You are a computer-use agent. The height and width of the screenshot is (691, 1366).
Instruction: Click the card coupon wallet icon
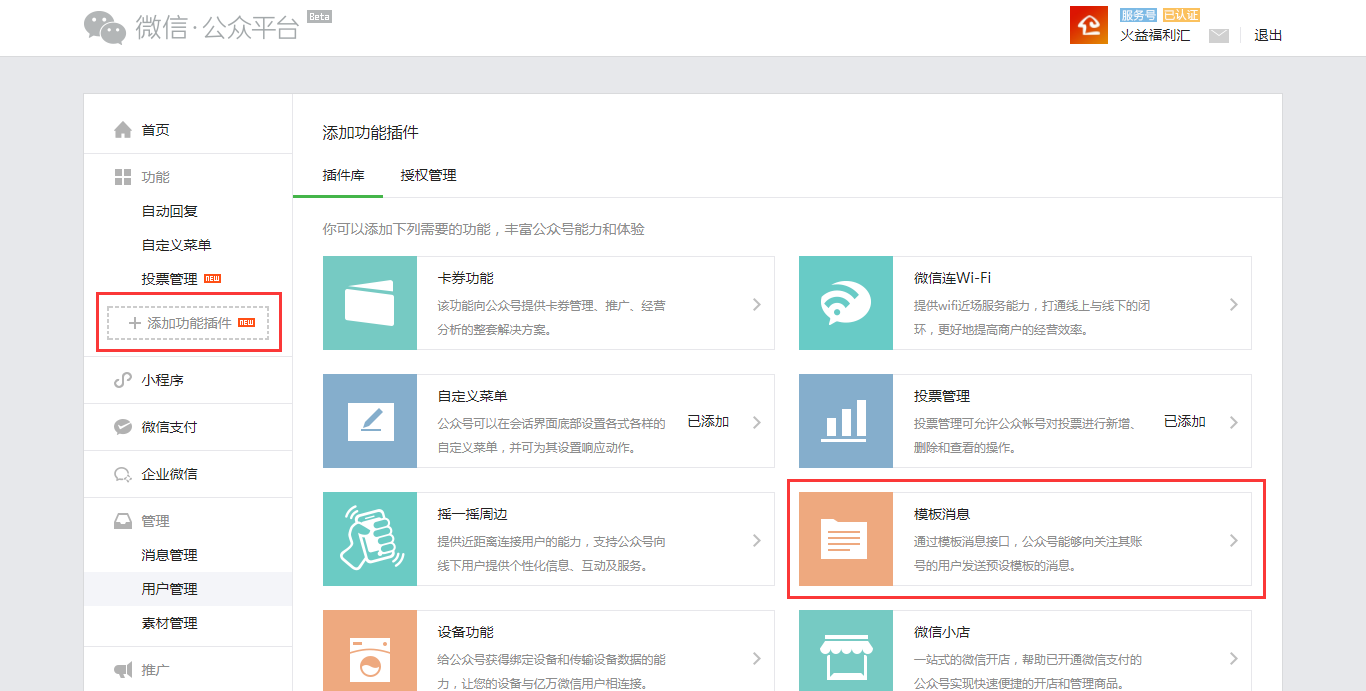coord(370,303)
